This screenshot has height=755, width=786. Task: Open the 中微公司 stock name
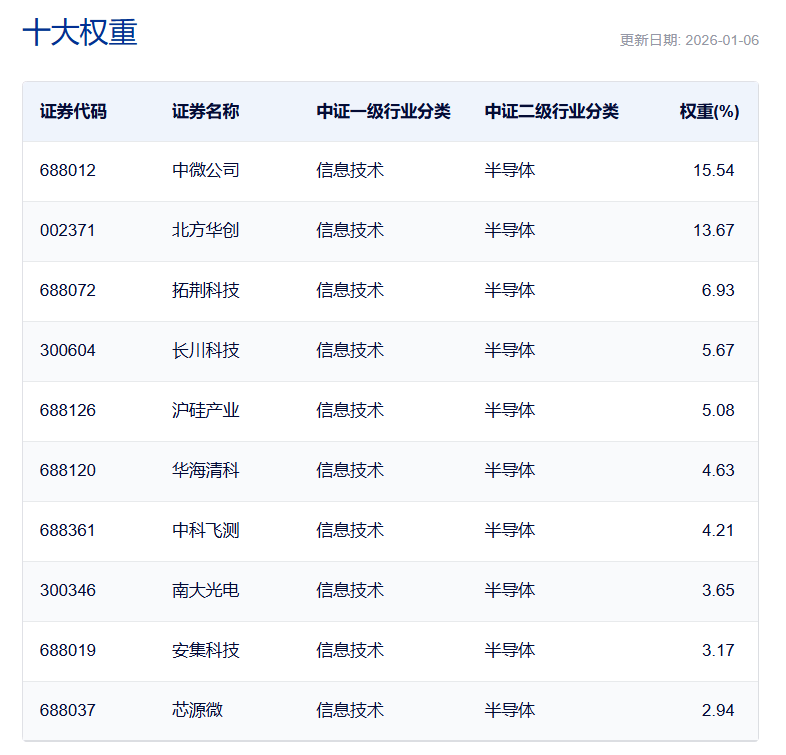pos(205,170)
